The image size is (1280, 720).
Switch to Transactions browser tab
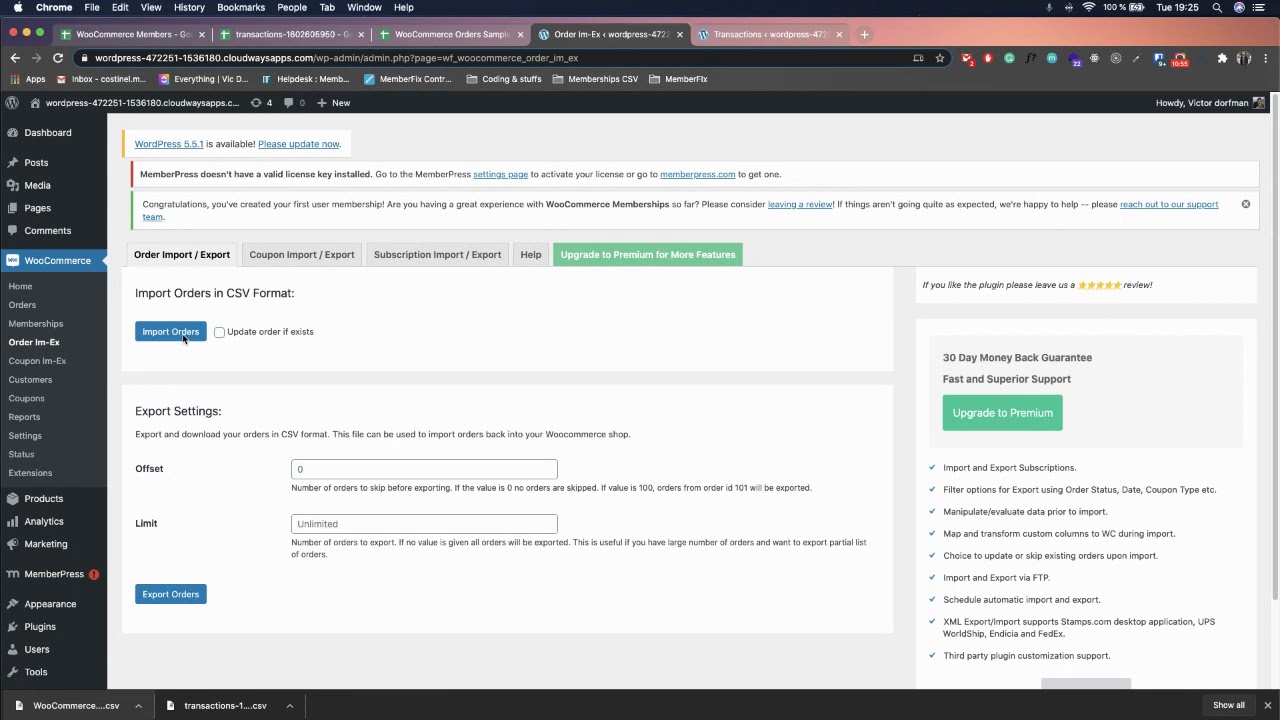point(770,34)
